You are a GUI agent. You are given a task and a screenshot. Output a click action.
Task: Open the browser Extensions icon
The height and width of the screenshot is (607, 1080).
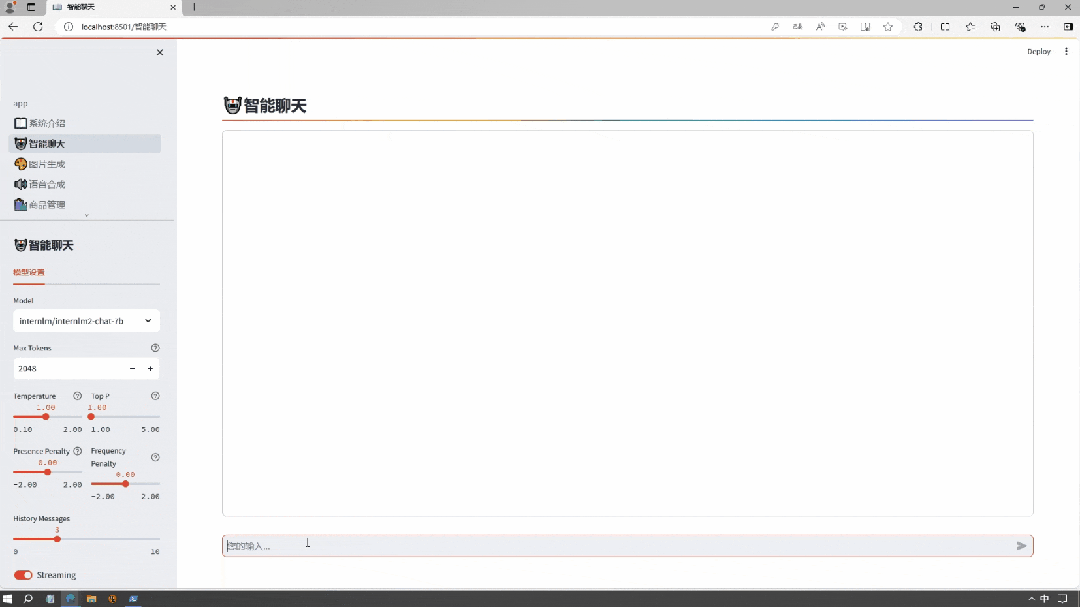point(918,27)
